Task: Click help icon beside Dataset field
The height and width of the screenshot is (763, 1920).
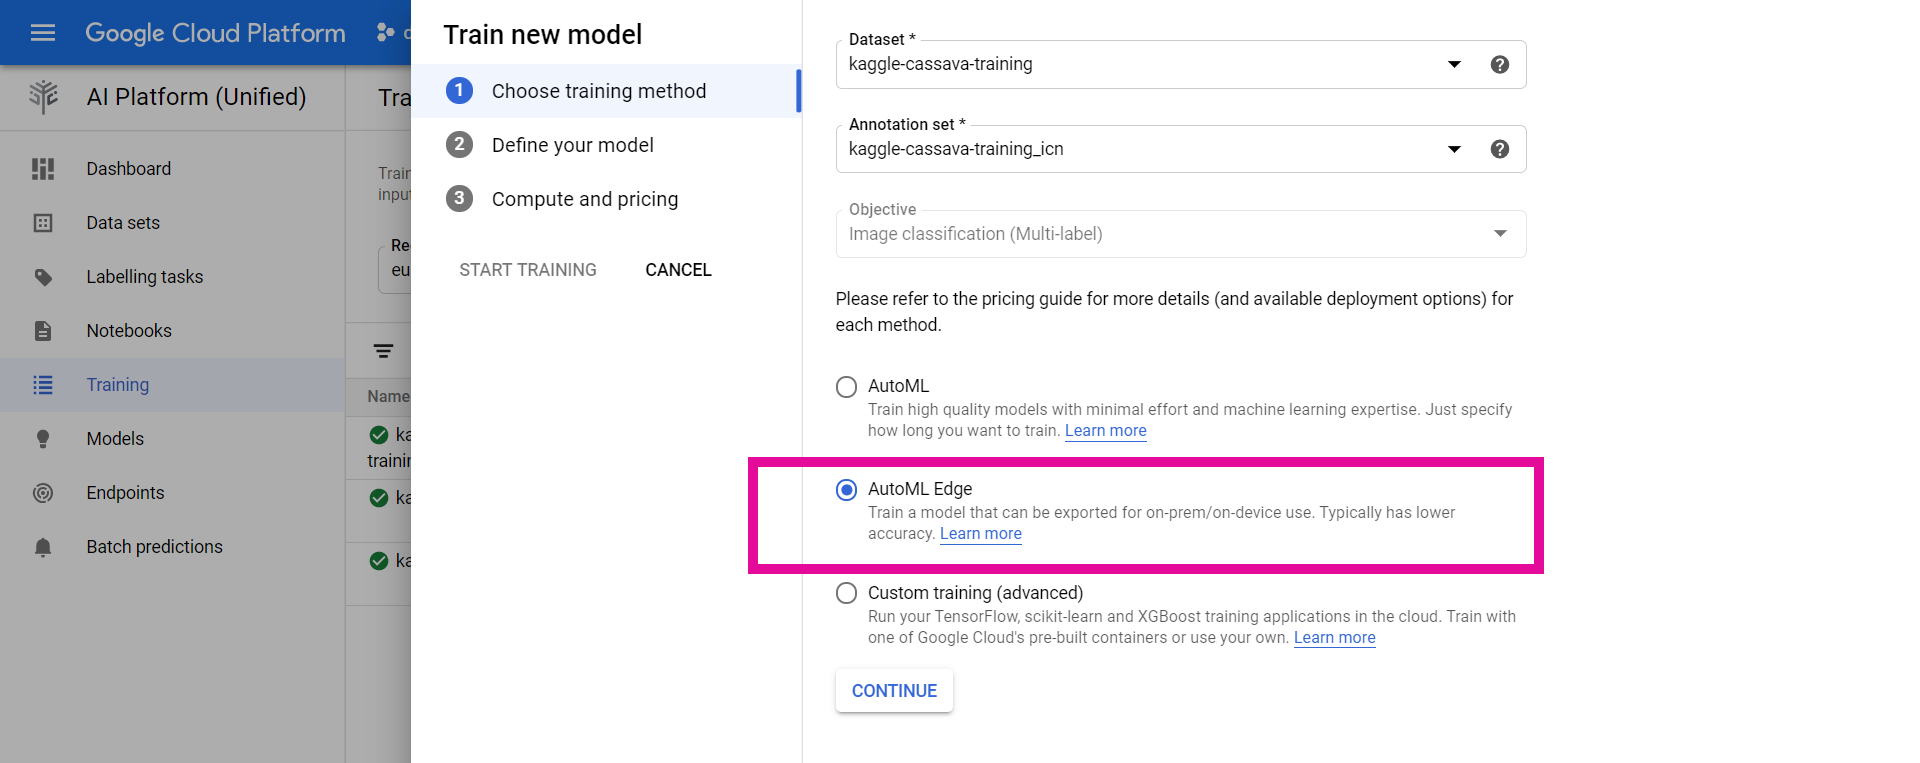Action: (x=1499, y=65)
